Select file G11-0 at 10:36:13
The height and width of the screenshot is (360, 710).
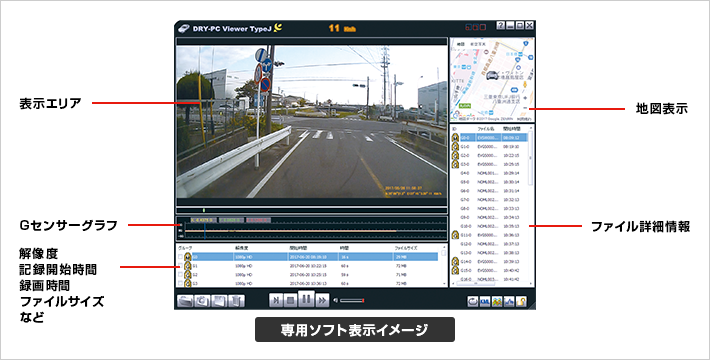click(x=489, y=235)
